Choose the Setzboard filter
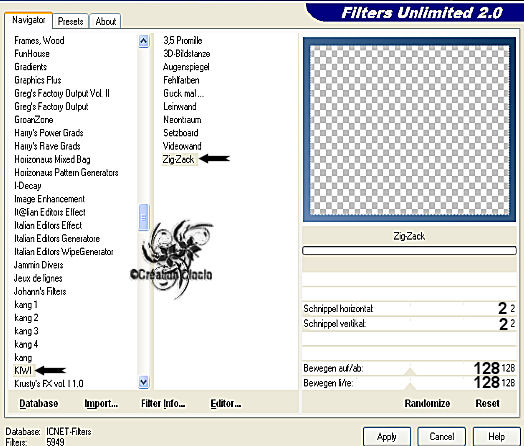This screenshot has width=524, height=446. [x=181, y=133]
